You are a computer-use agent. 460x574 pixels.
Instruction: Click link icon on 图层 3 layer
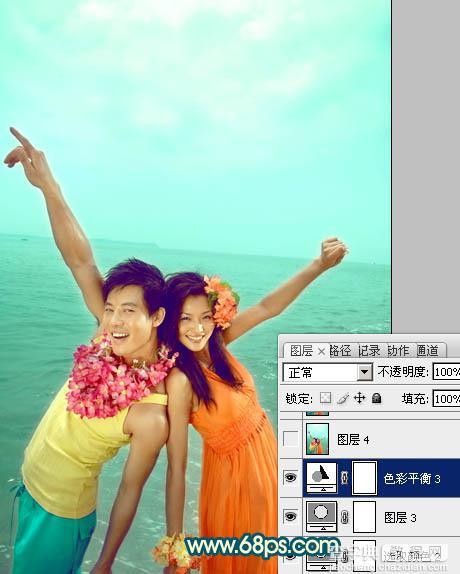tap(344, 517)
